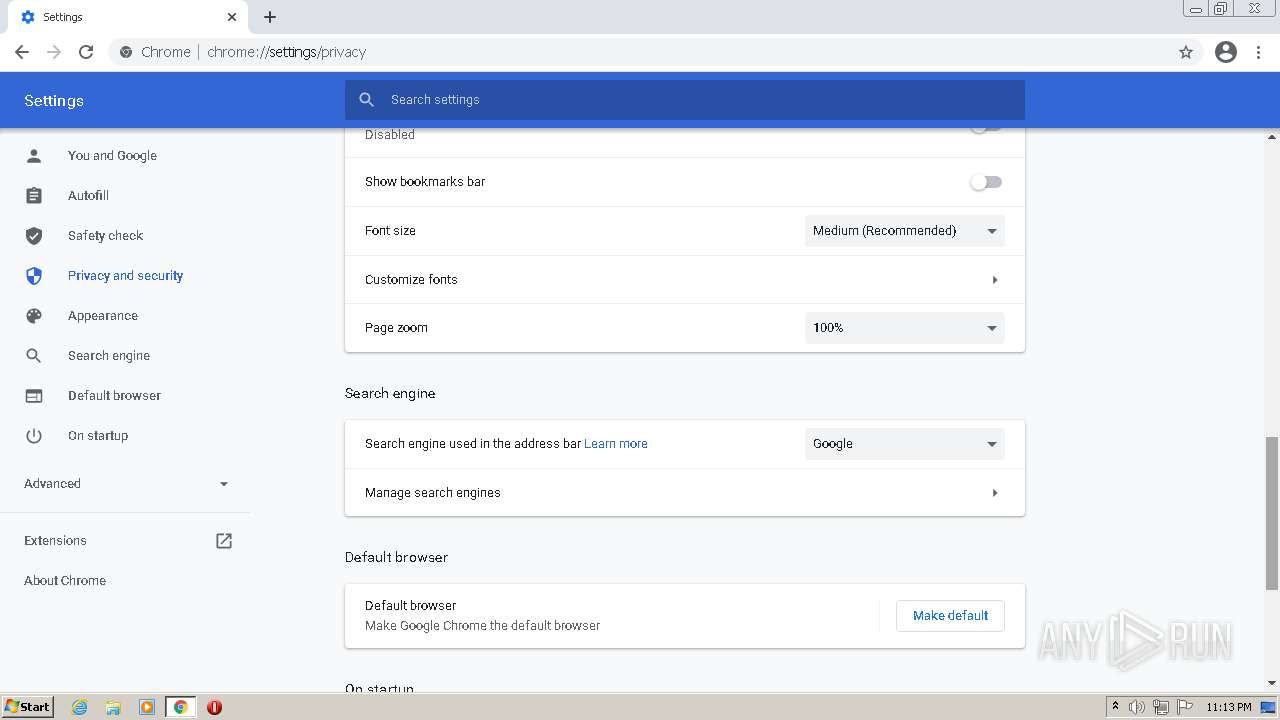Open the file explorer from the taskbar
The image size is (1280, 720).
(x=113, y=707)
